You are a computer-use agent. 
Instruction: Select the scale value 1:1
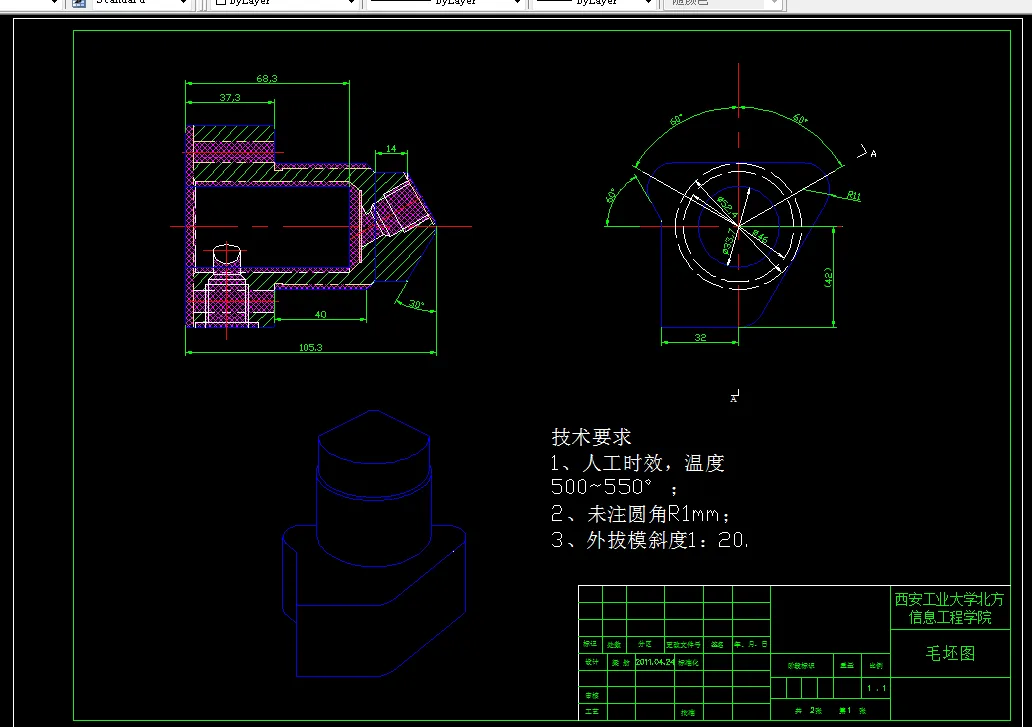[x=876, y=688]
